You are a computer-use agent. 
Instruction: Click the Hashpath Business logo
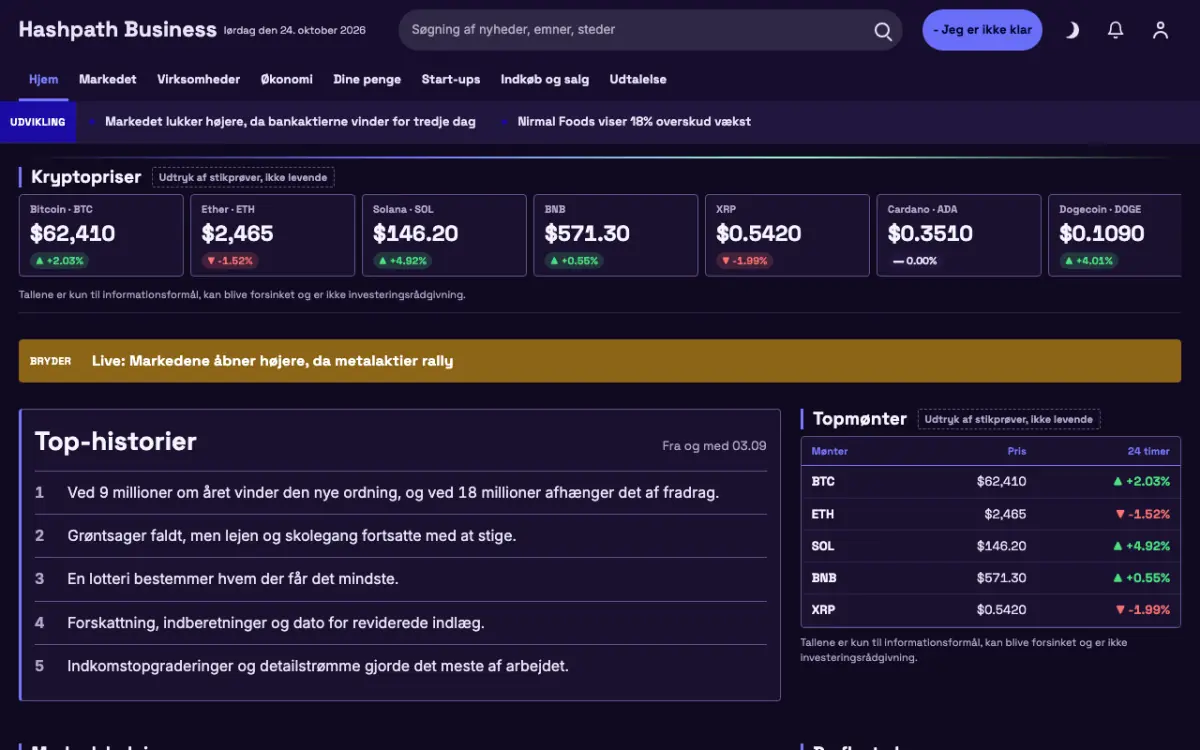[x=118, y=29]
